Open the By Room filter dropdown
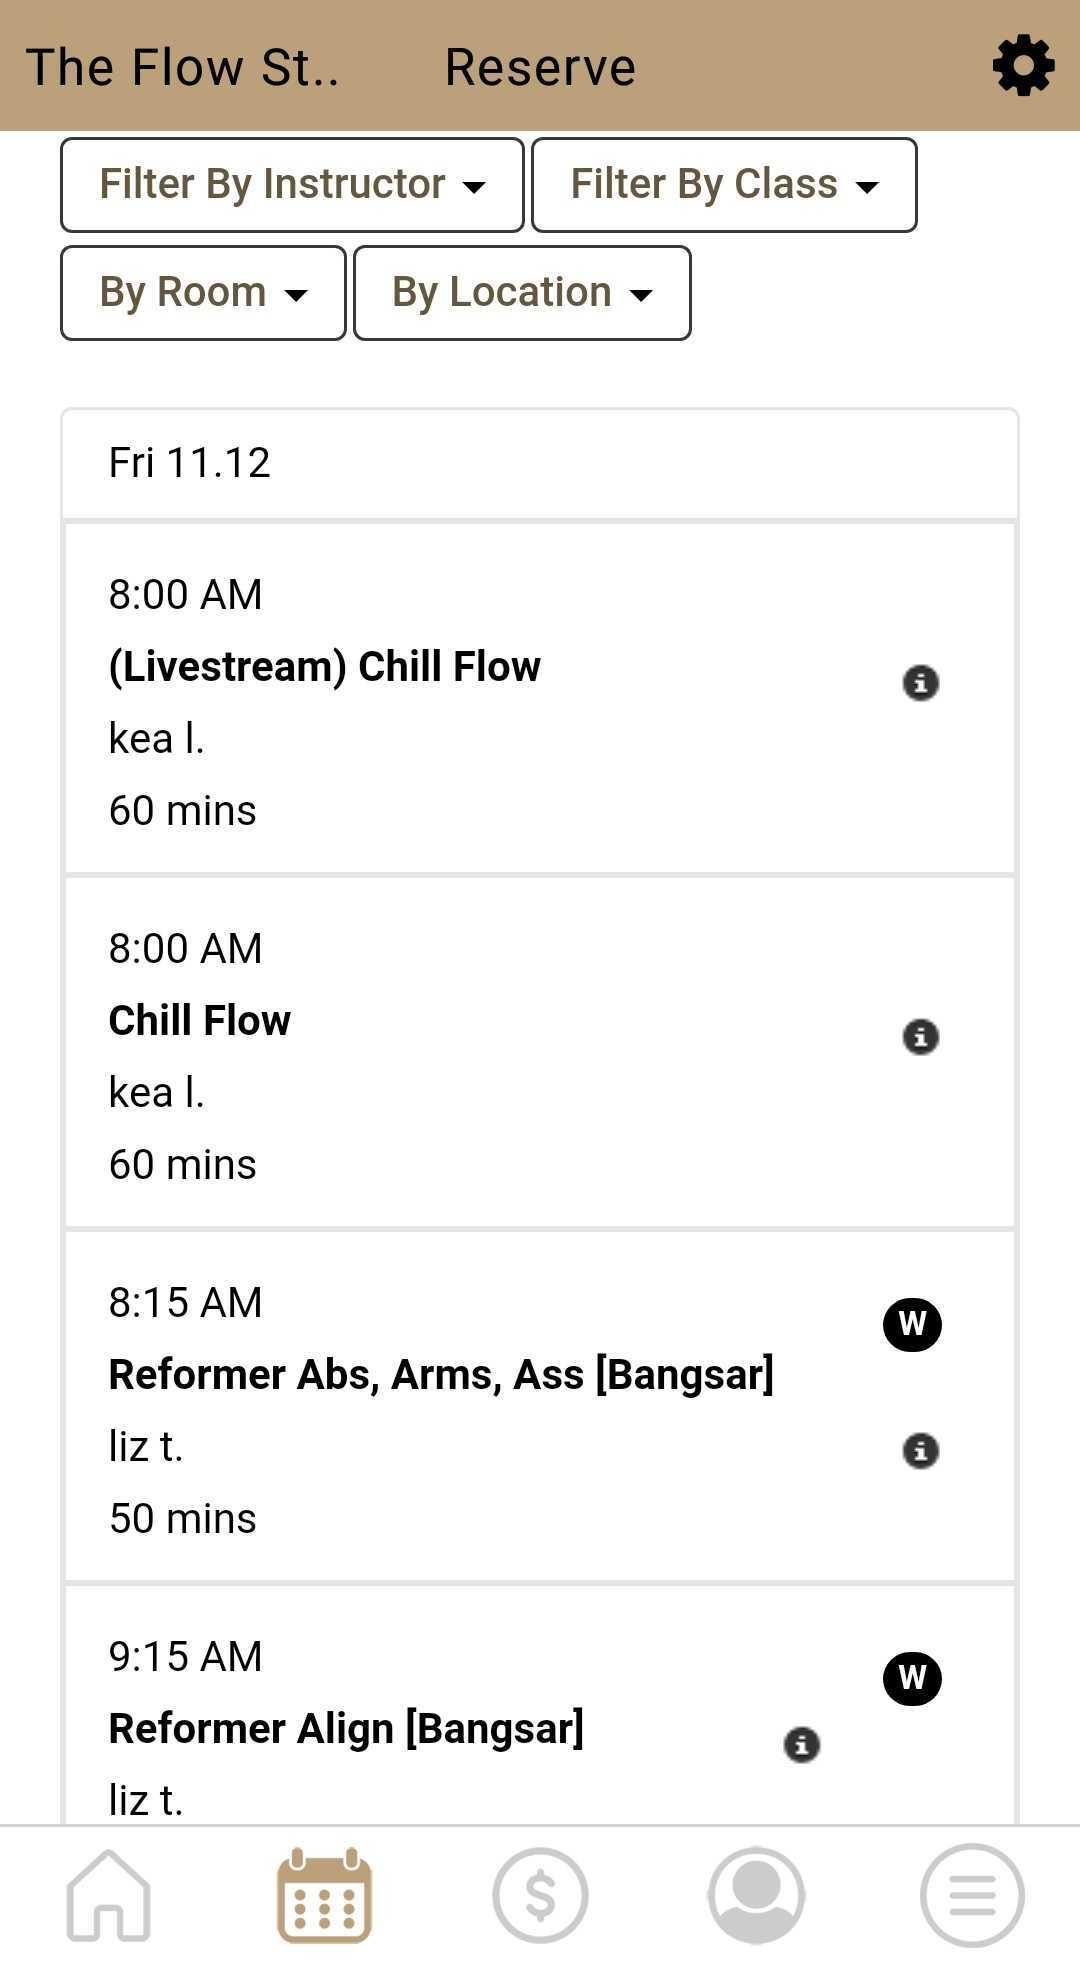This screenshot has width=1080, height=1961. point(203,293)
